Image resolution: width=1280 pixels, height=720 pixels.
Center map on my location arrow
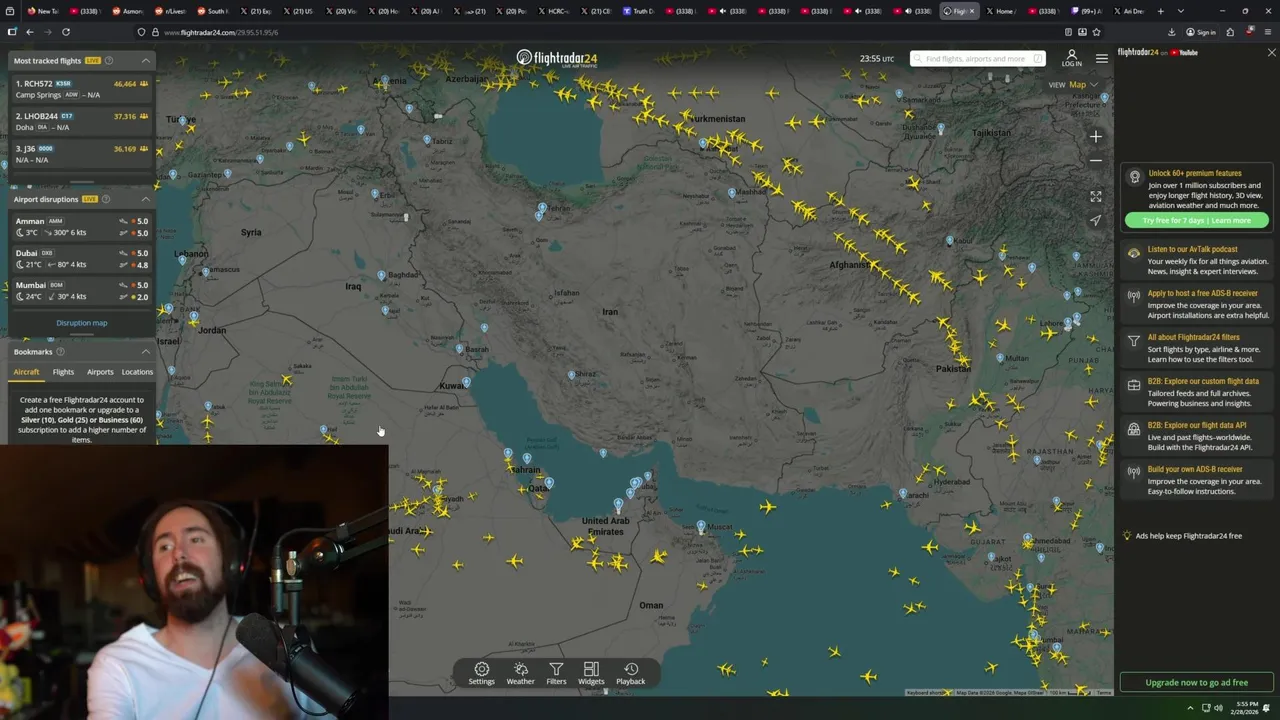(1096, 220)
